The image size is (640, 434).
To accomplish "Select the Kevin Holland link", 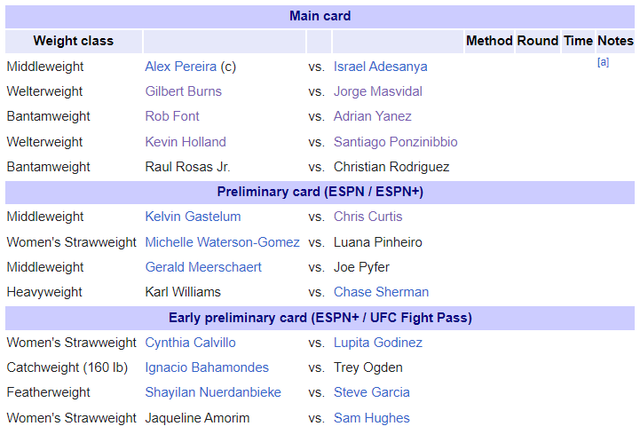I will pyautogui.click(x=185, y=142).
